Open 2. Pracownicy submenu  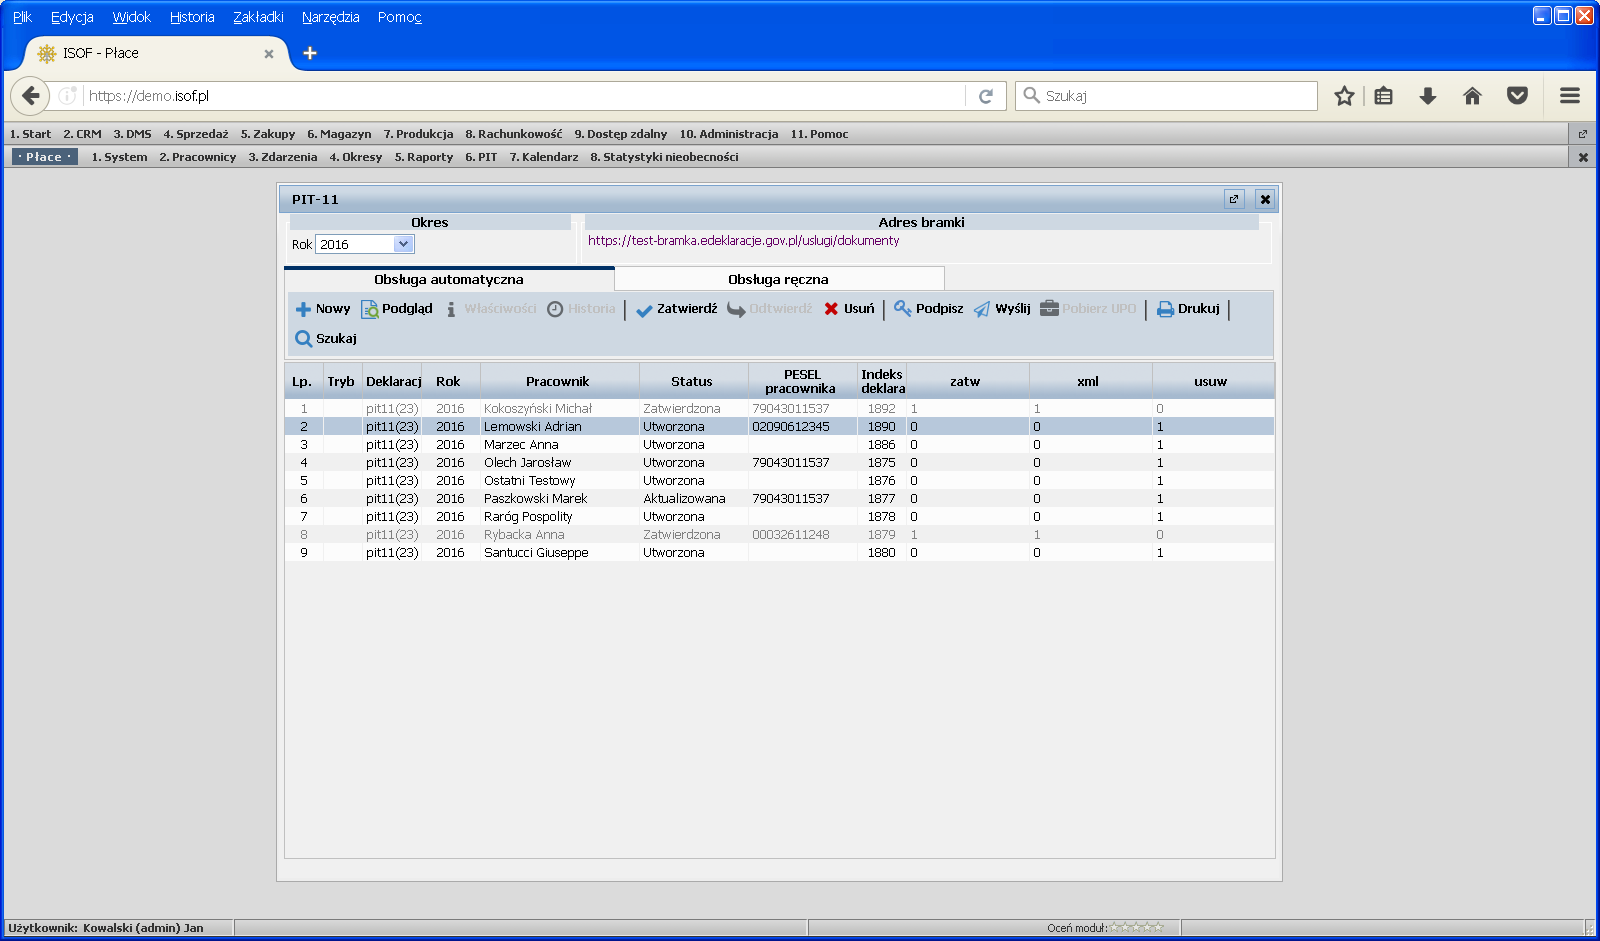point(198,157)
